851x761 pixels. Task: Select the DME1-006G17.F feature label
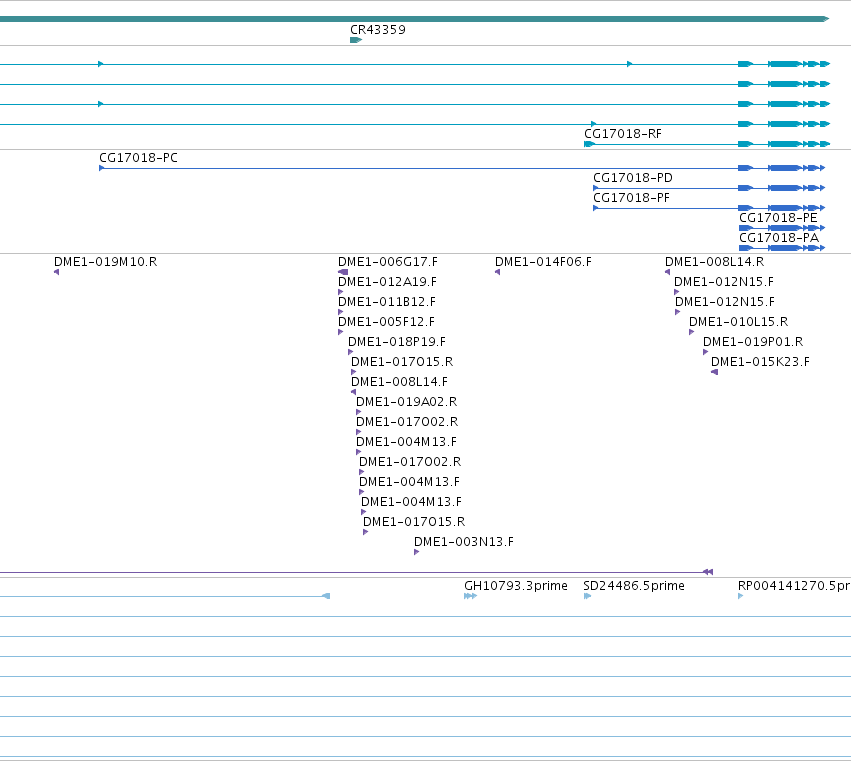pyautogui.click(x=388, y=262)
